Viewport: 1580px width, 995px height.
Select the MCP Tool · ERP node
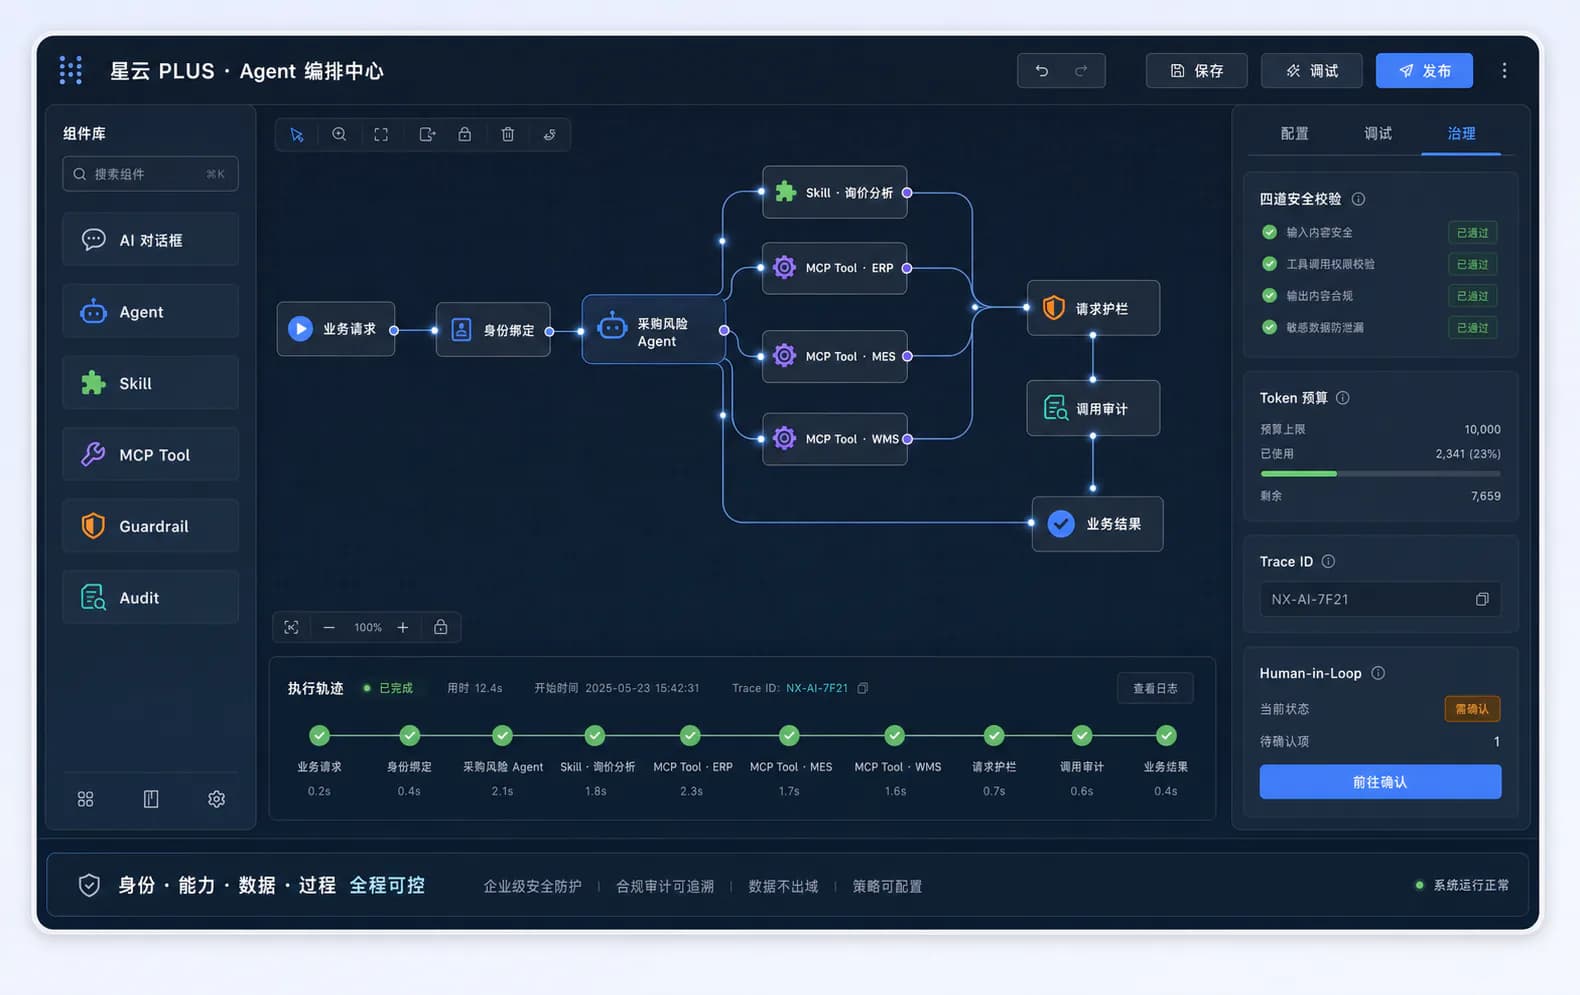(x=835, y=268)
